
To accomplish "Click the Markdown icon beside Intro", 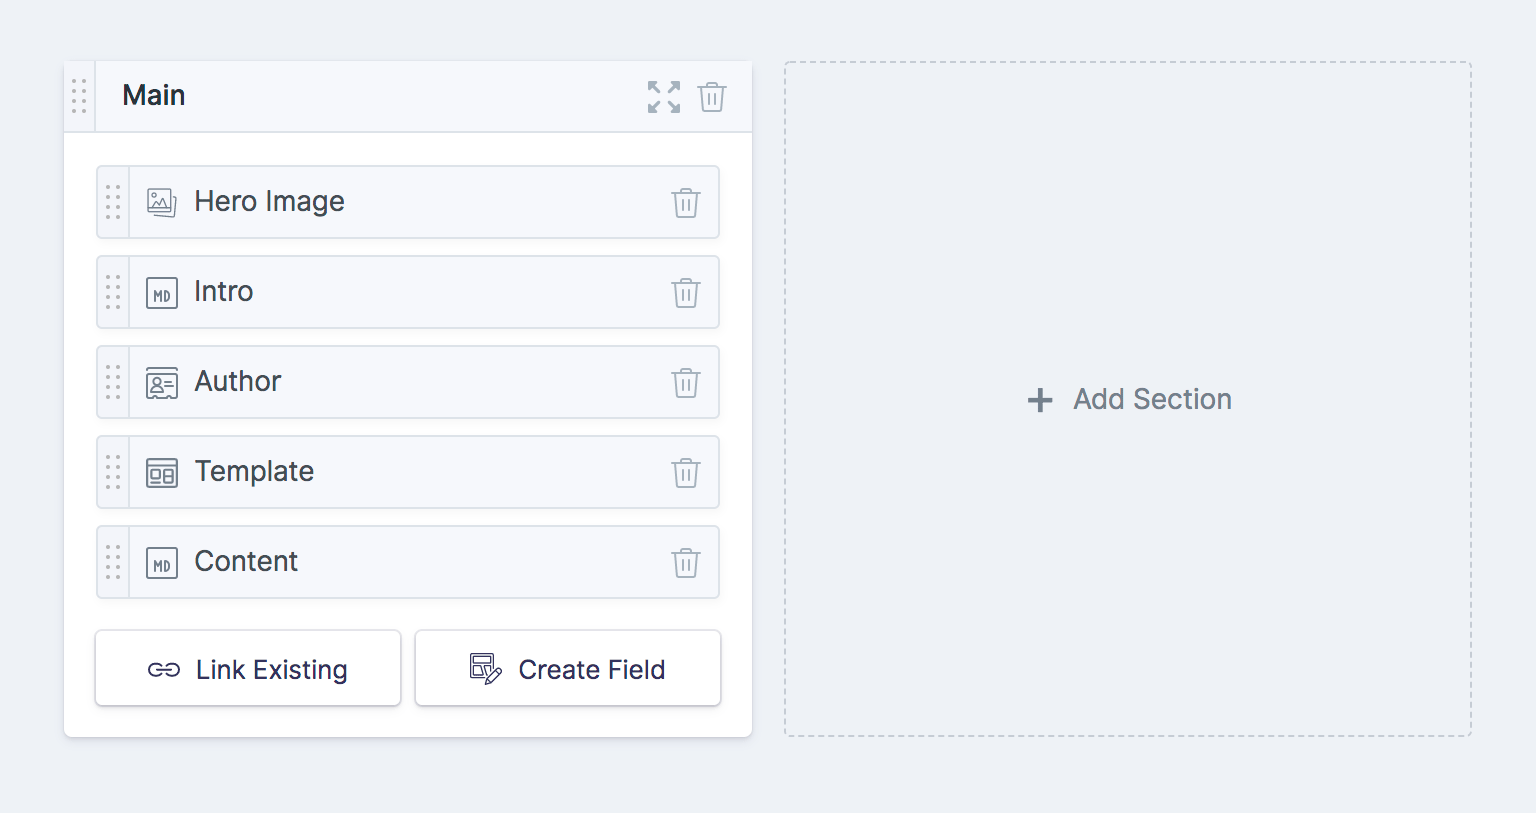I will pyautogui.click(x=161, y=292).
